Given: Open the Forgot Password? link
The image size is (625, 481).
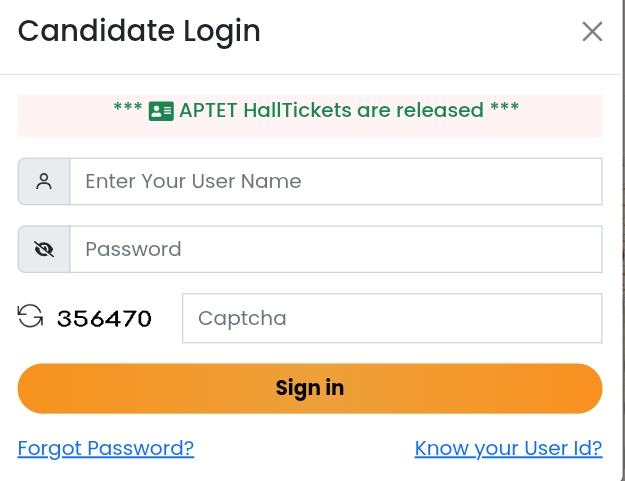Looking at the screenshot, I should 106,448.
